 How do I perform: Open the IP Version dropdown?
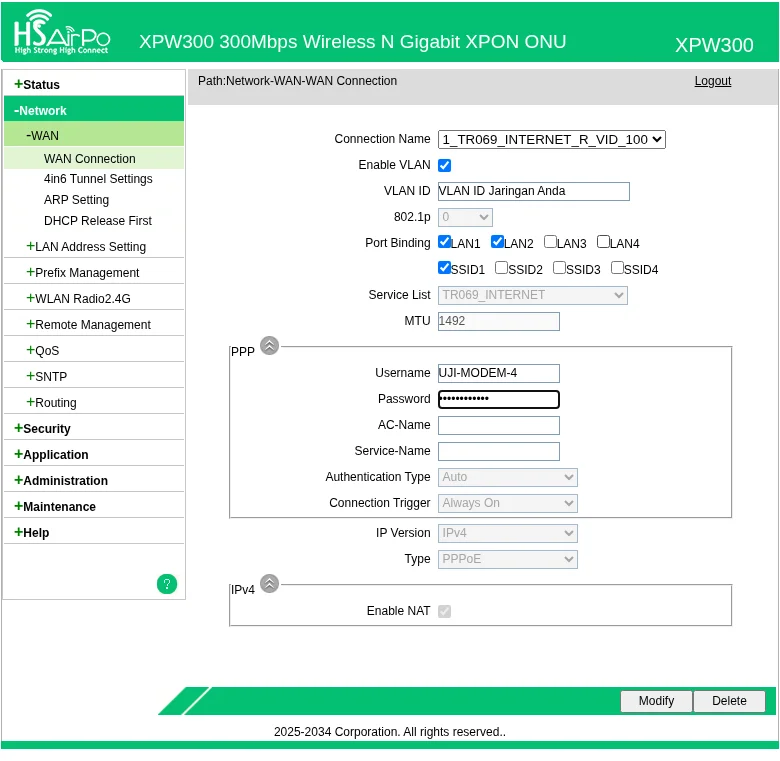[507, 533]
